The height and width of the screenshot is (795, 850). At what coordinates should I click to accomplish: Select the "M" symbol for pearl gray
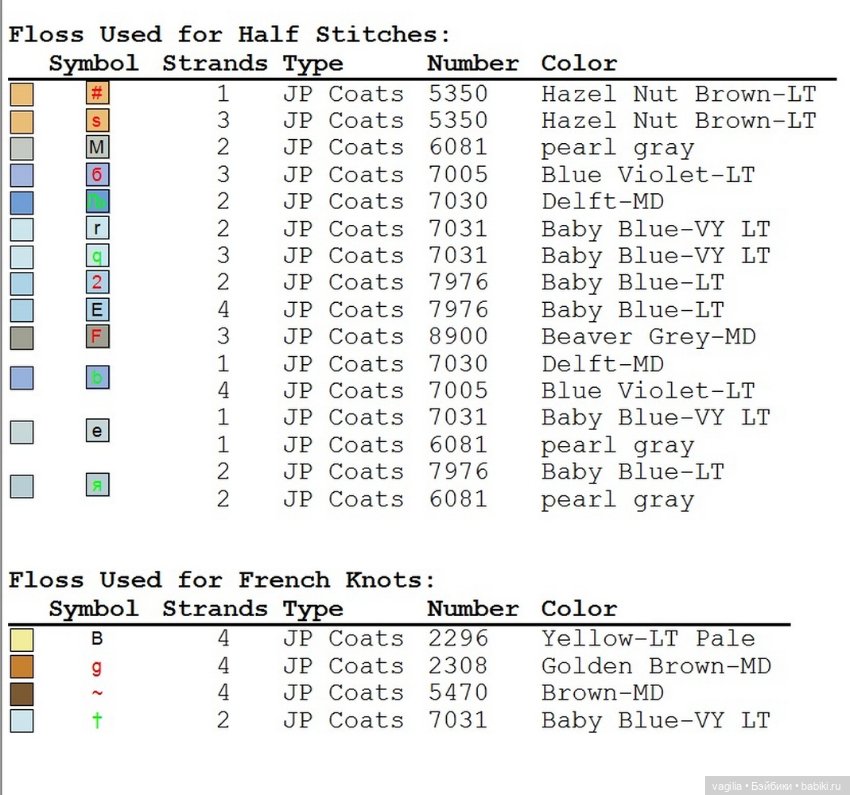click(x=97, y=148)
